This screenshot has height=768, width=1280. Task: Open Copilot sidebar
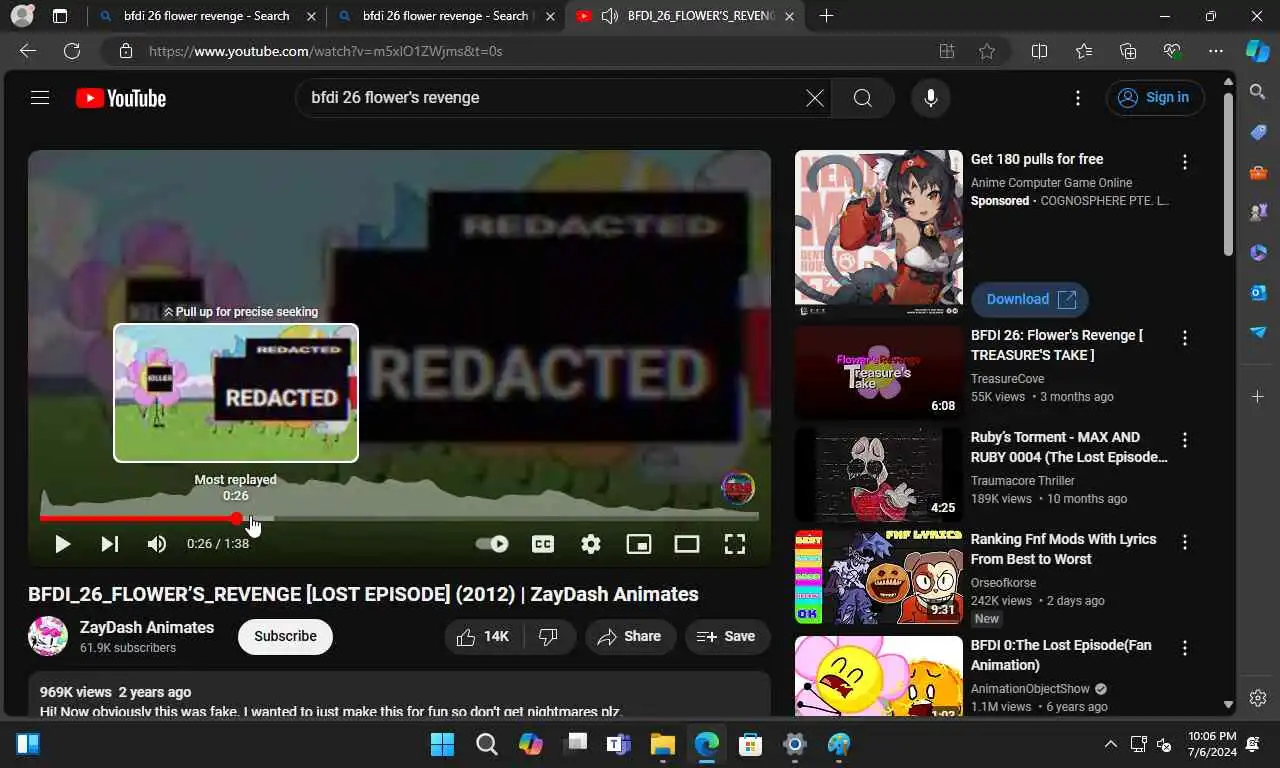click(x=1258, y=51)
